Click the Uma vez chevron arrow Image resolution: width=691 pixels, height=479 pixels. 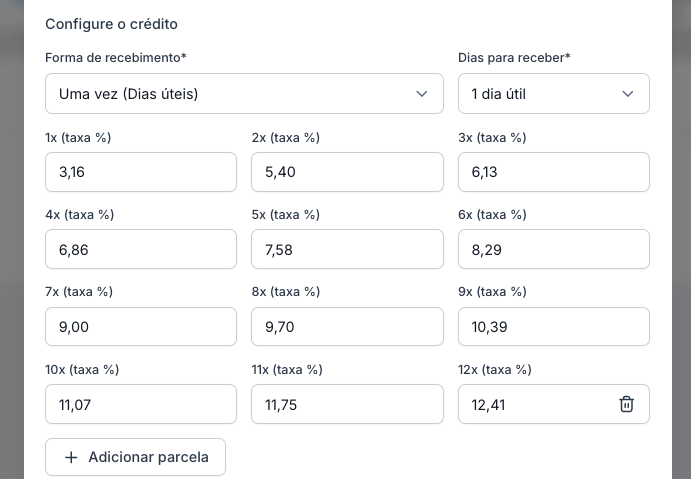tap(421, 94)
